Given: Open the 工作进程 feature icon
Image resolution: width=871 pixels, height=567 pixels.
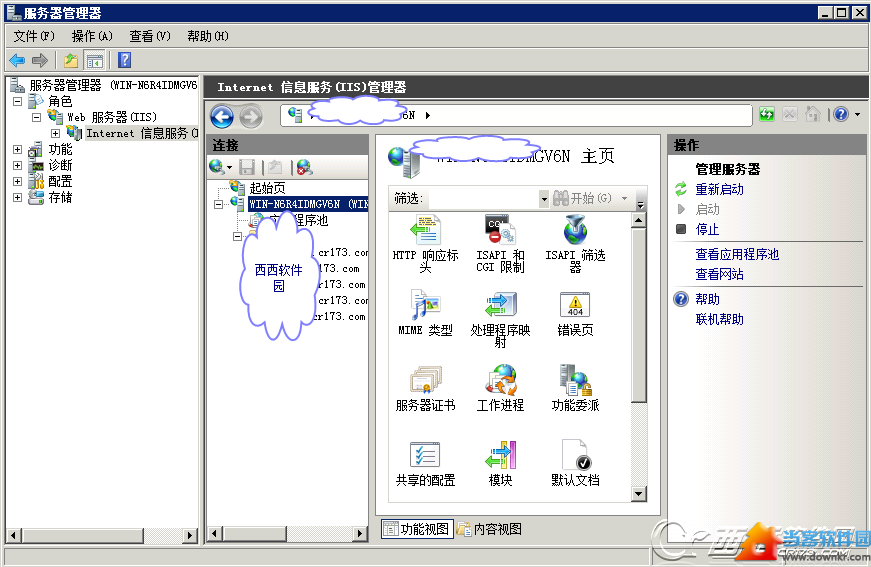Looking at the screenshot, I should (x=500, y=380).
